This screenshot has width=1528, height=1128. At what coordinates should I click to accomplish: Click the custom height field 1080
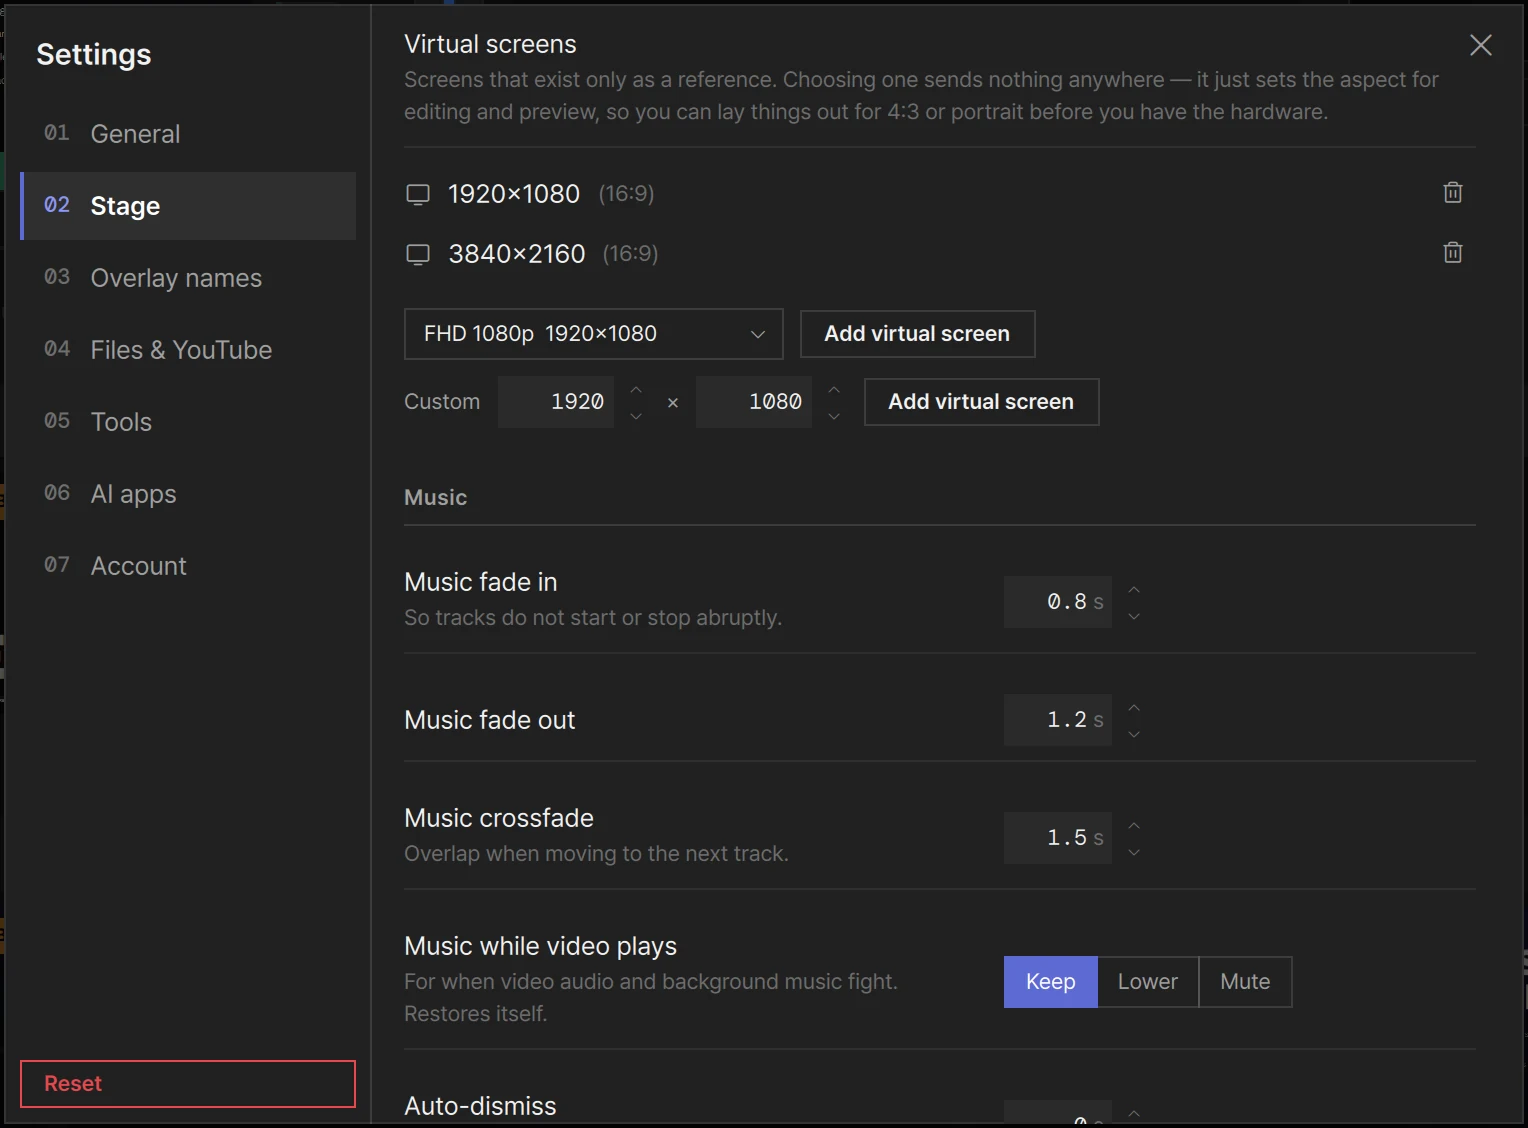tap(754, 402)
